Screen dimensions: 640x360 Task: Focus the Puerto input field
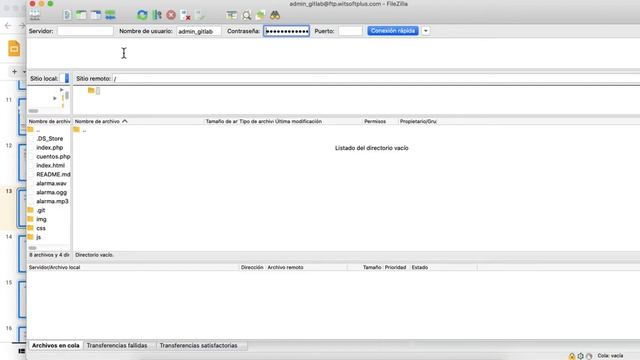[x=350, y=31]
